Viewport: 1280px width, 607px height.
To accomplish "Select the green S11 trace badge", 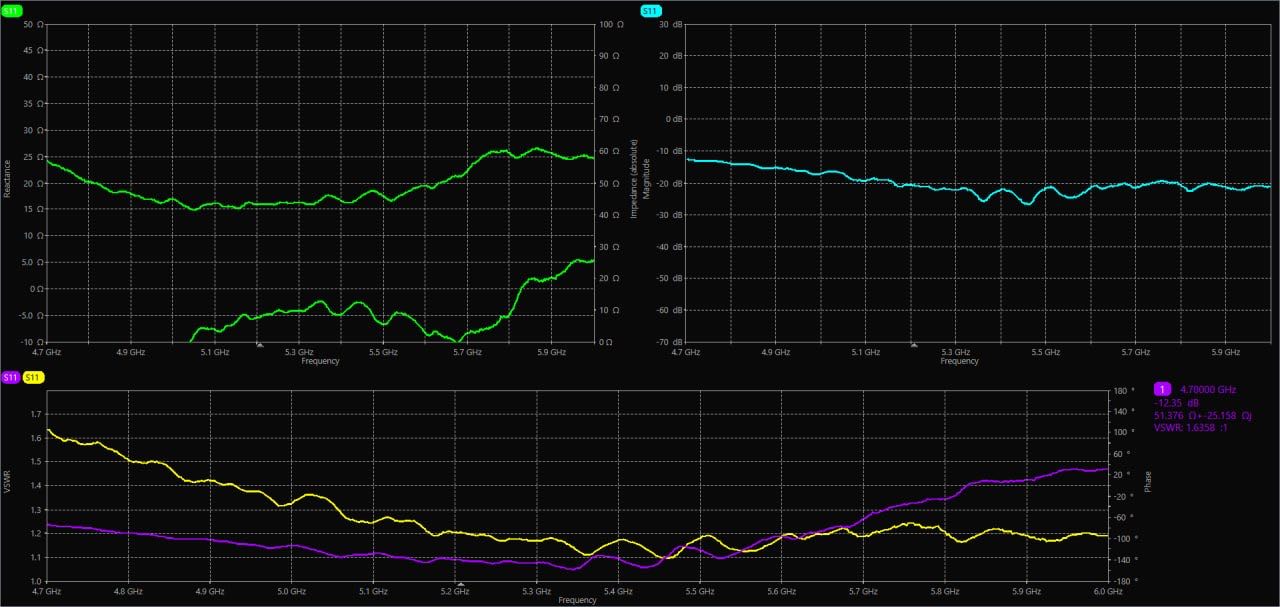I will click(x=12, y=10).
